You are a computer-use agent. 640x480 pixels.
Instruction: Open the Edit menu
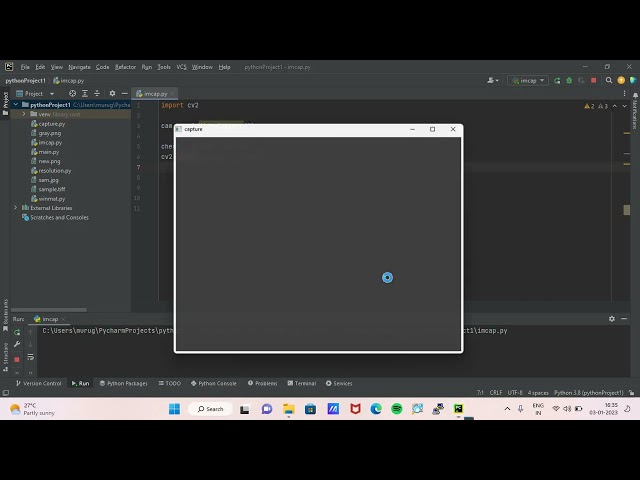tap(40, 67)
